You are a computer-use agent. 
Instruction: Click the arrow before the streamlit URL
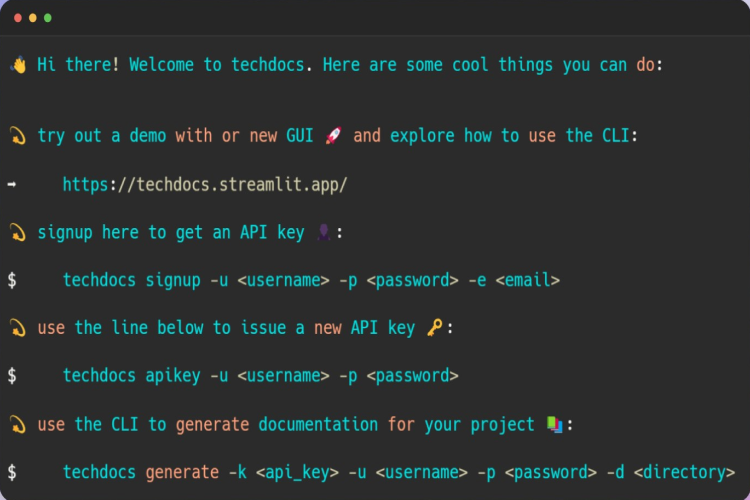pos(12,184)
